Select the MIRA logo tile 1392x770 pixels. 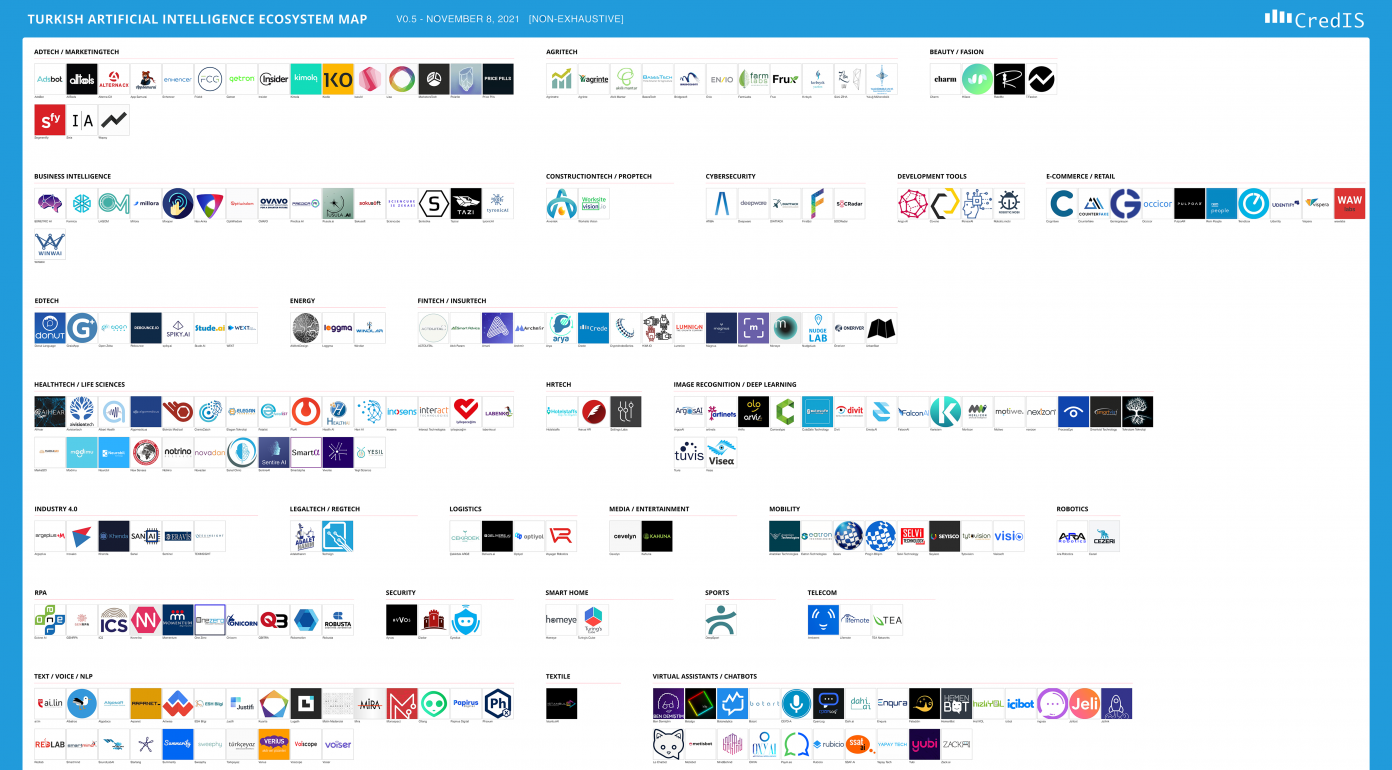click(370, 703)
